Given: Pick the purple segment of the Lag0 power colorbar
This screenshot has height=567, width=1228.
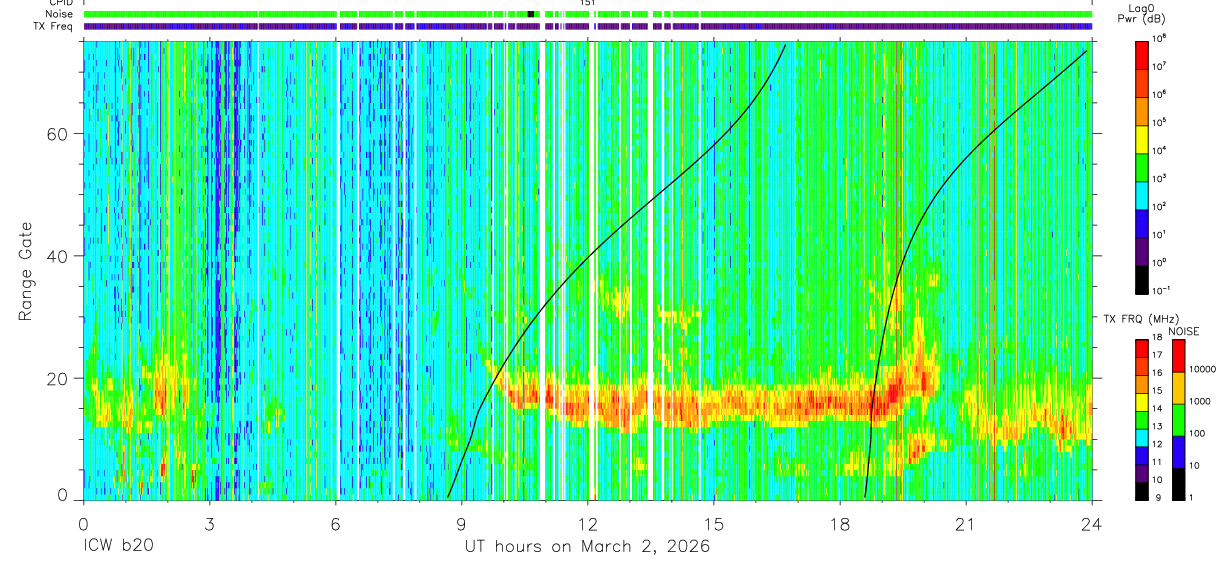Looking at the screenshot, I should click(x=1142, y=250).
